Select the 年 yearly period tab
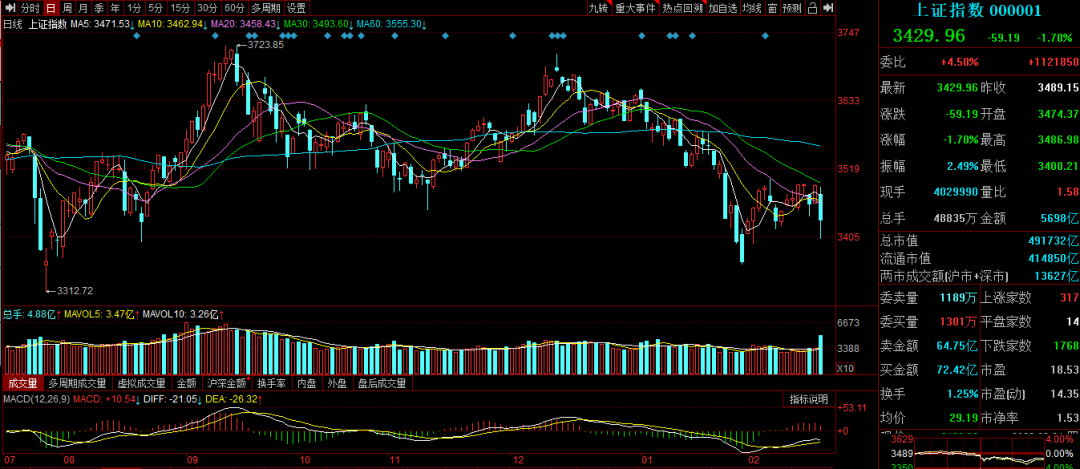Viewport: 1080px width, 469px height. (115, 8)
